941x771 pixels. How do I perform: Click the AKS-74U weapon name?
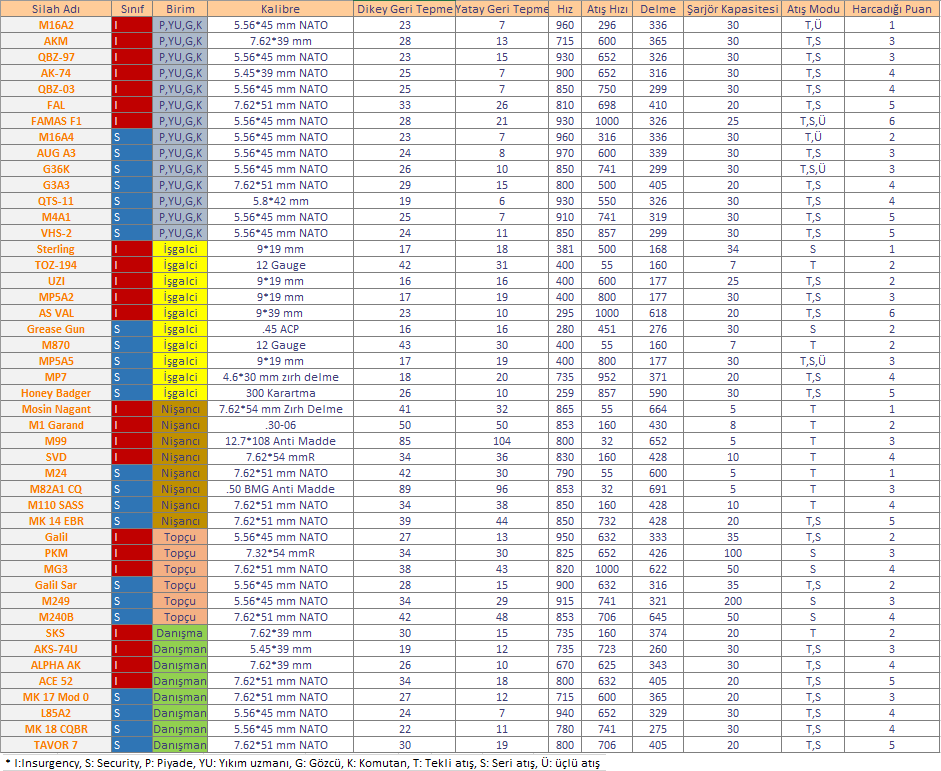click(56, 649)
